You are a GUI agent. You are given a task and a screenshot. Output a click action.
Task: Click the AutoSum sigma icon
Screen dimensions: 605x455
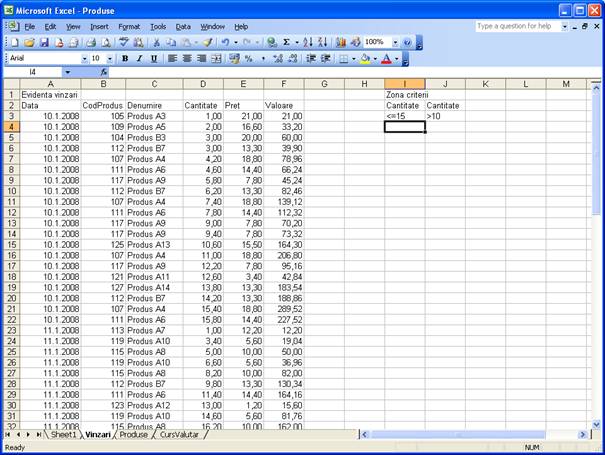point(287,43)
